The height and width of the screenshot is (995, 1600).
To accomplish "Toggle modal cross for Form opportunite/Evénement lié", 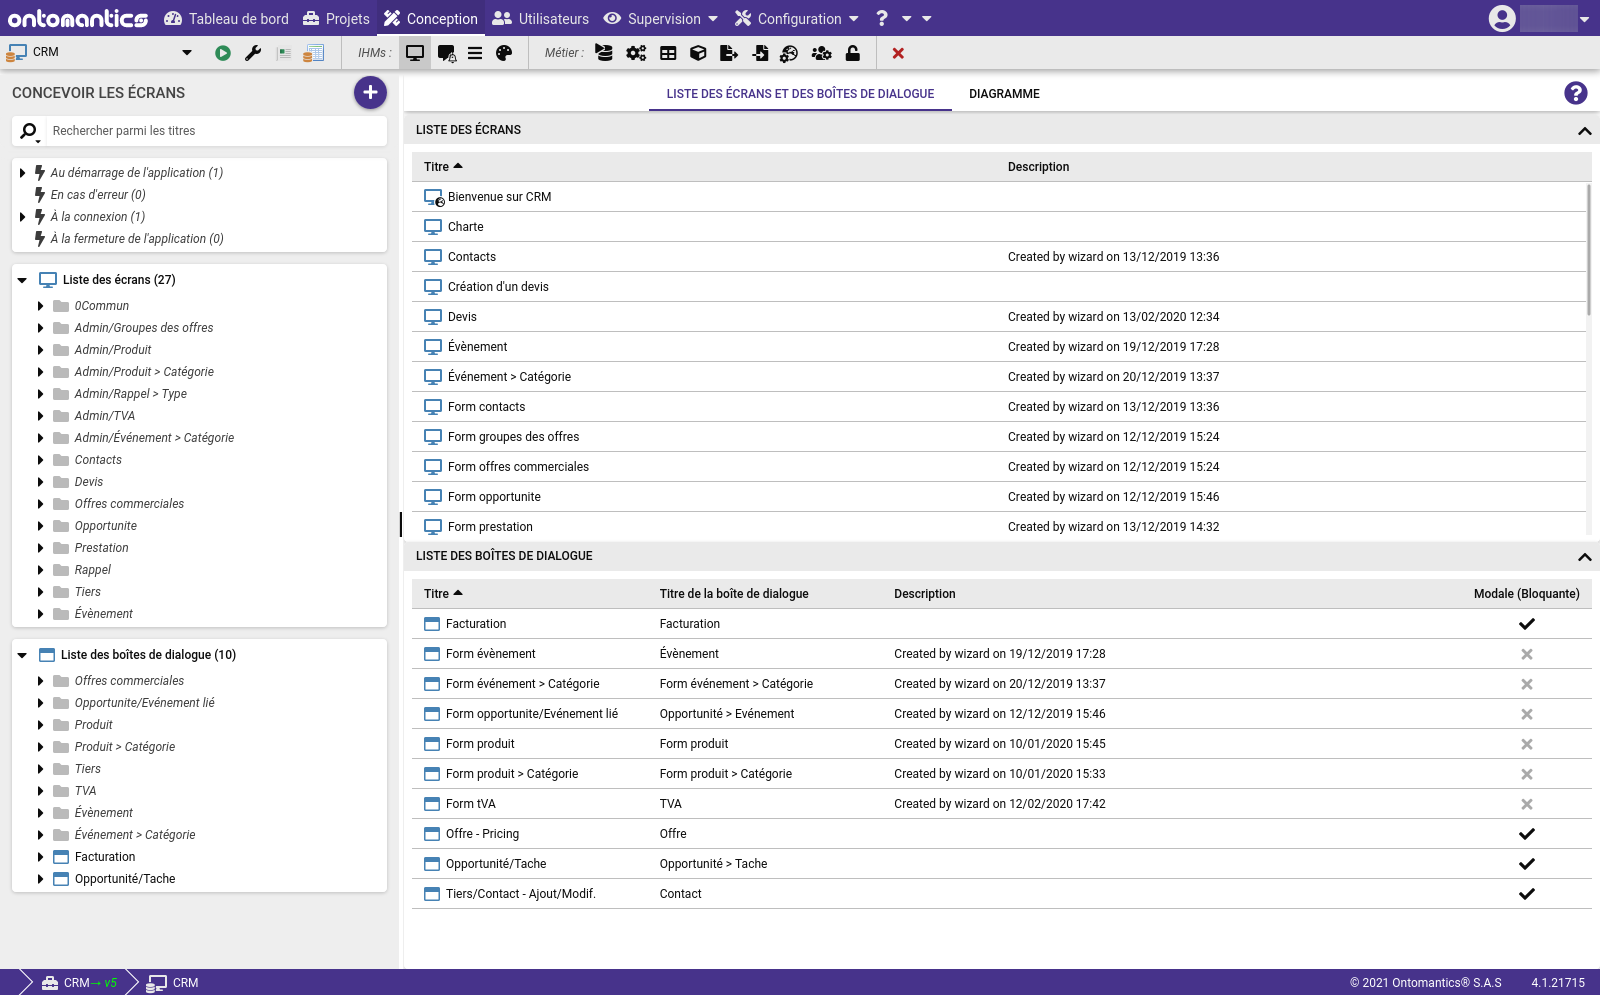I will point(1526,714).
